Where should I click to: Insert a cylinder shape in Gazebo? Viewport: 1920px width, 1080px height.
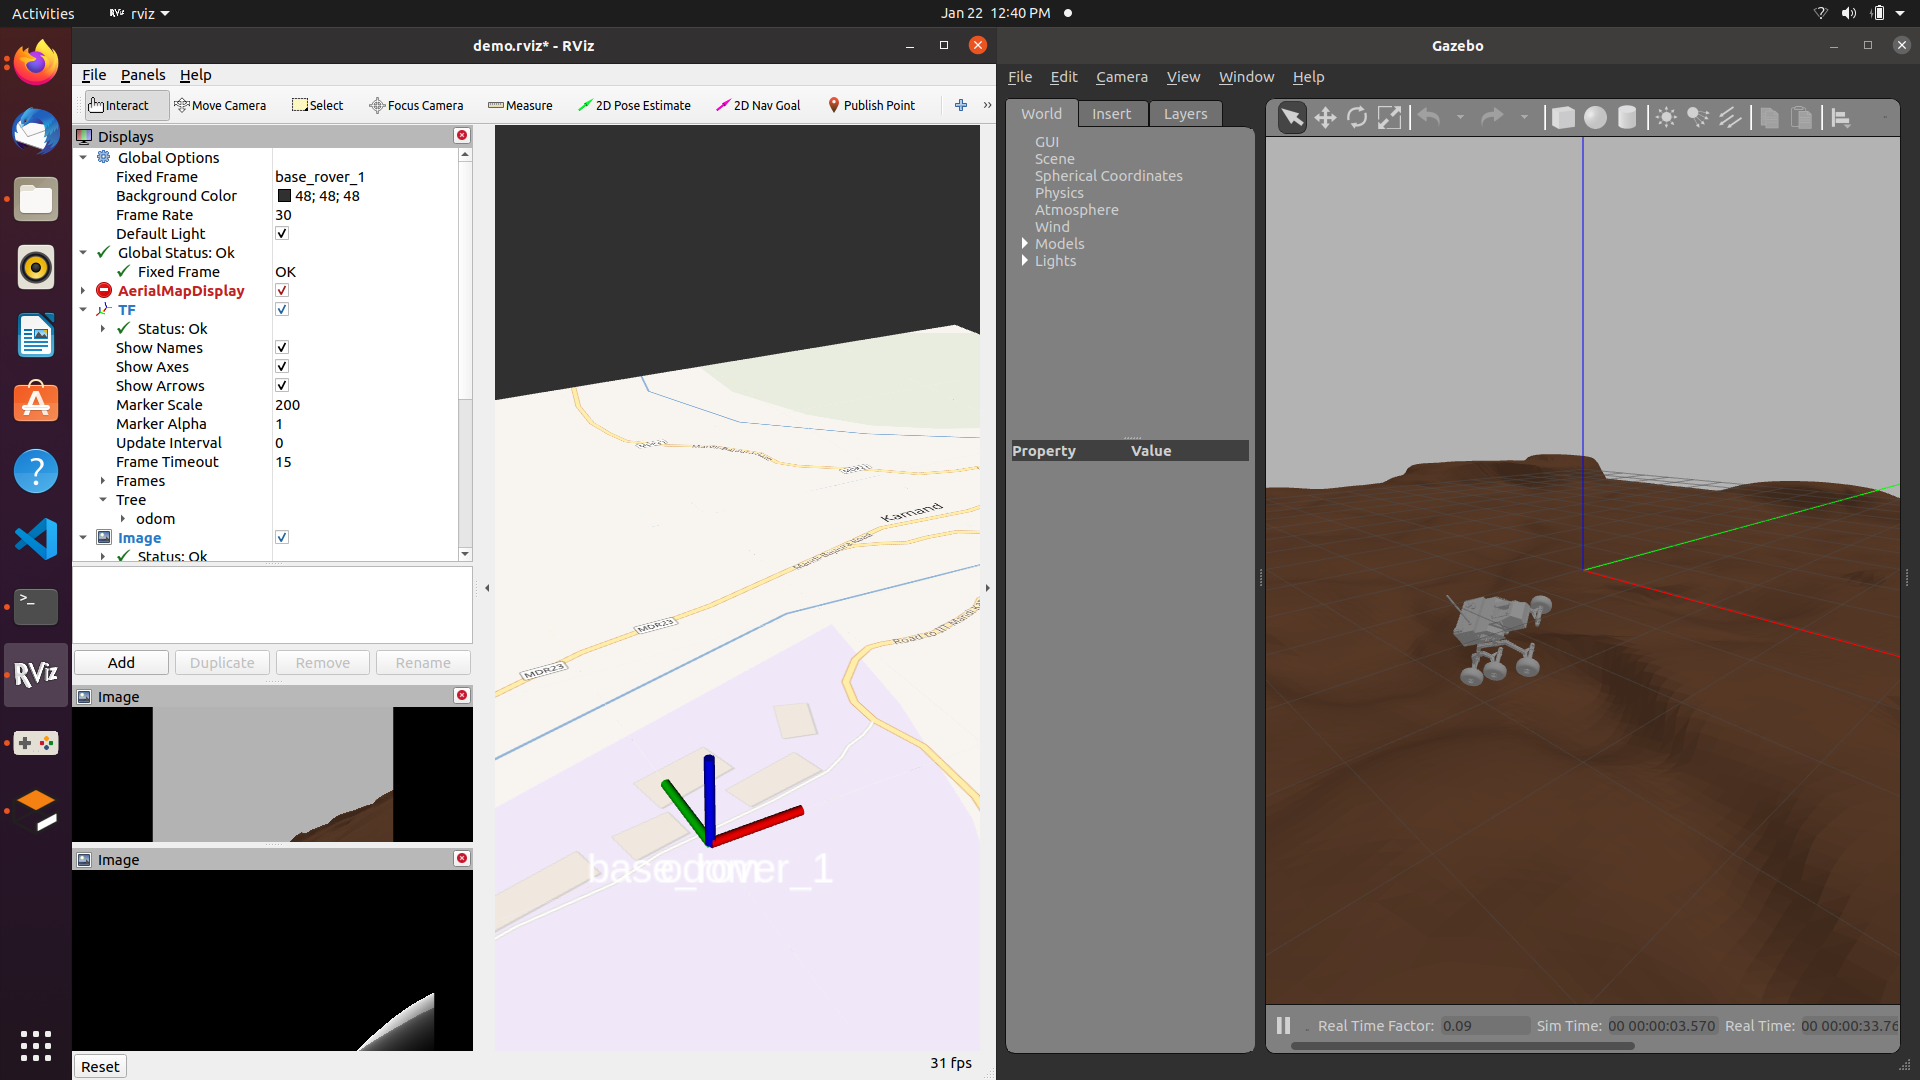point(1627,118)
